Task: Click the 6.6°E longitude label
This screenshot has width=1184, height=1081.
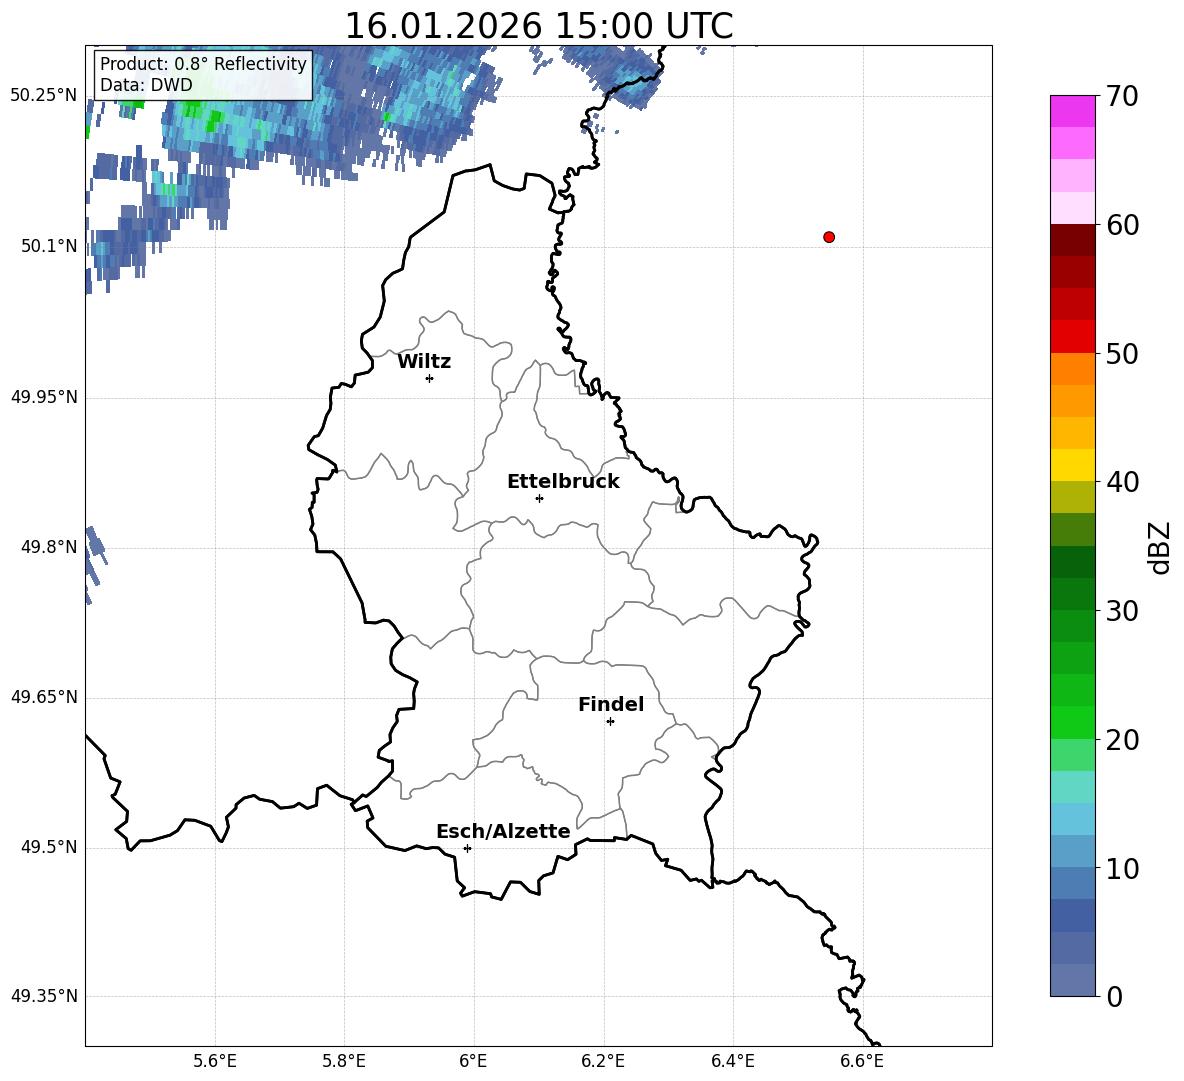Action: (x=862, y=1061)
